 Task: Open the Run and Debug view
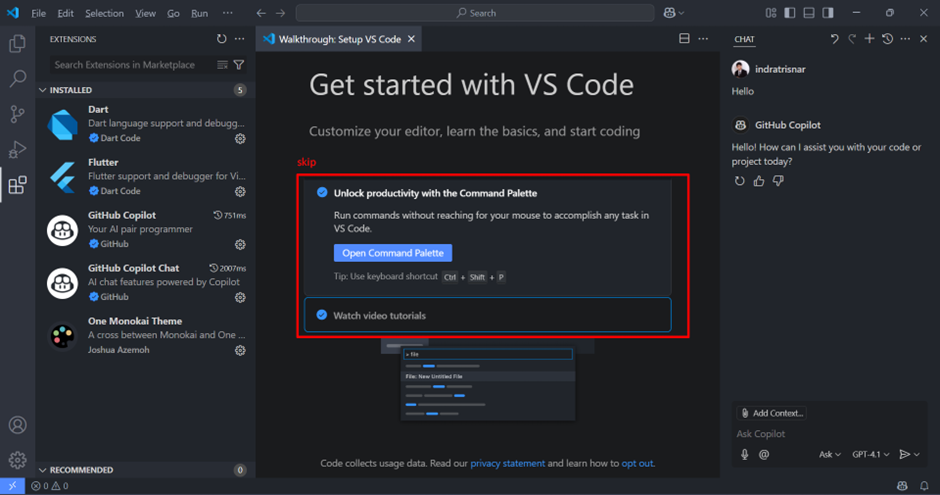(x=17, y=149)
